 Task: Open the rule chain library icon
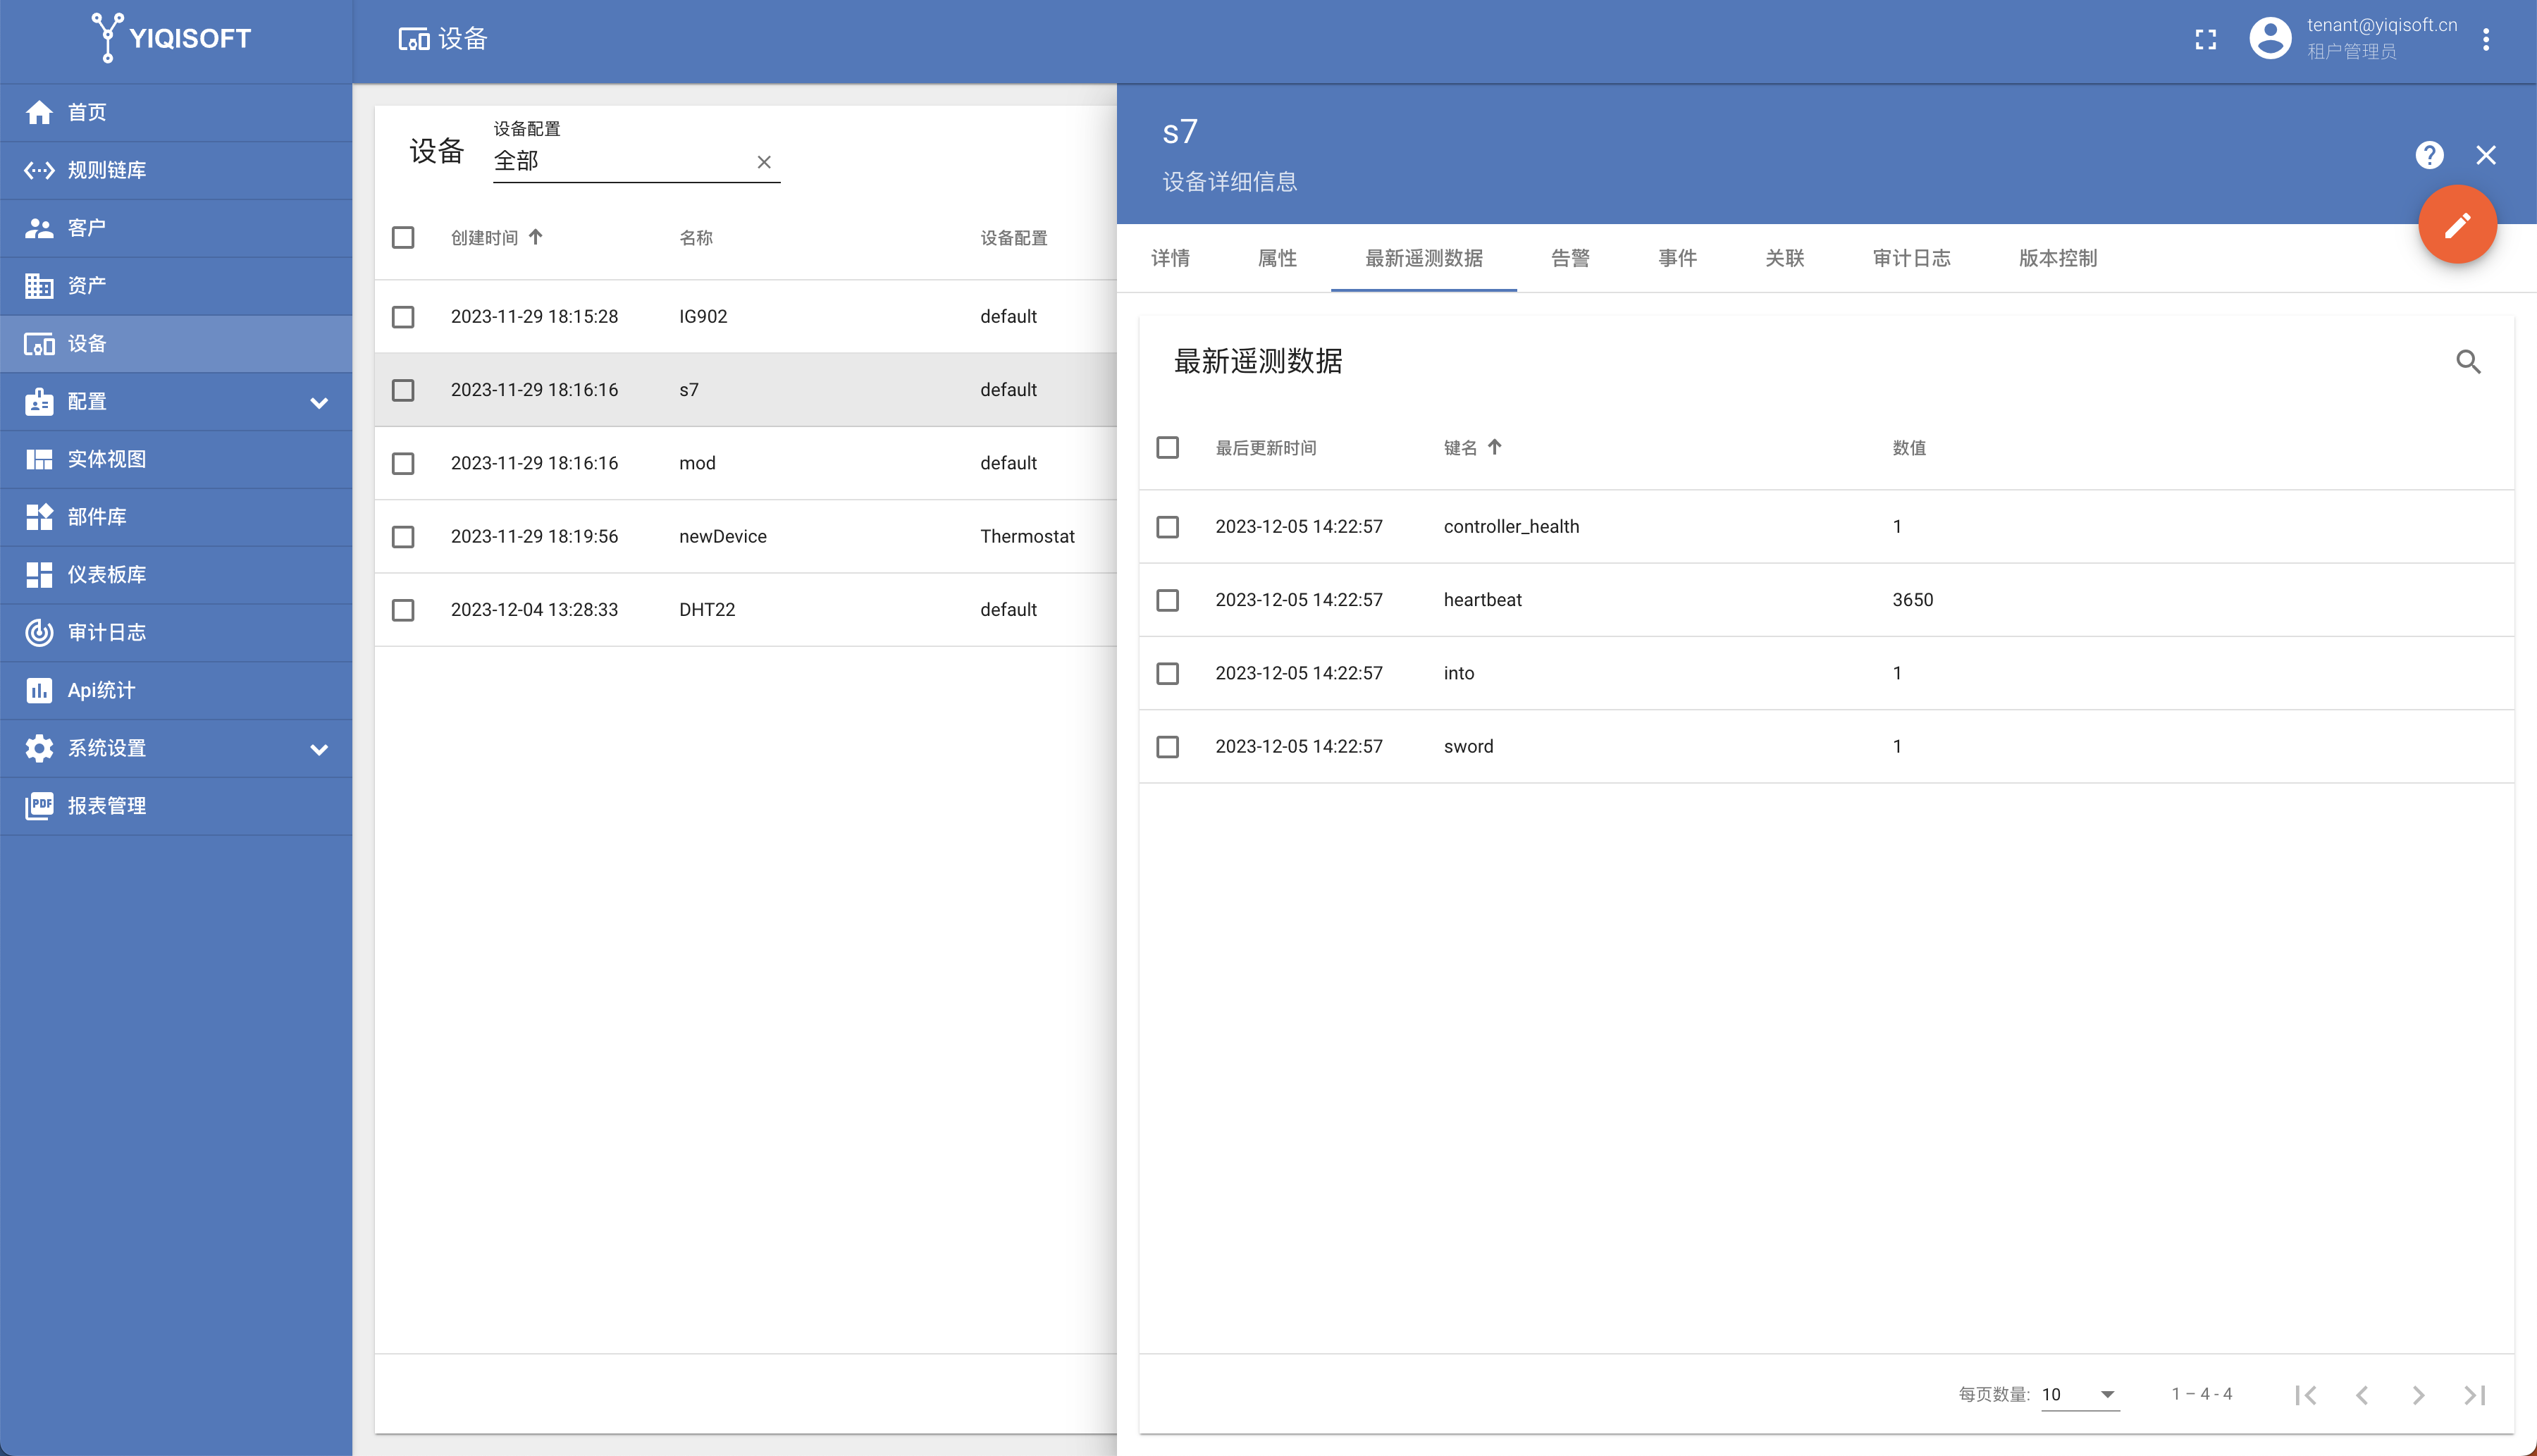[x=39, y=170]
